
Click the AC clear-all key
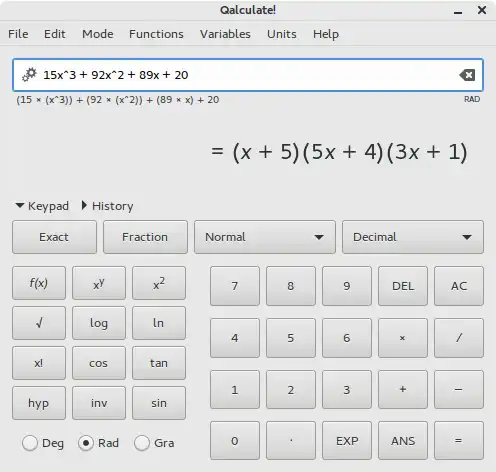459,286
